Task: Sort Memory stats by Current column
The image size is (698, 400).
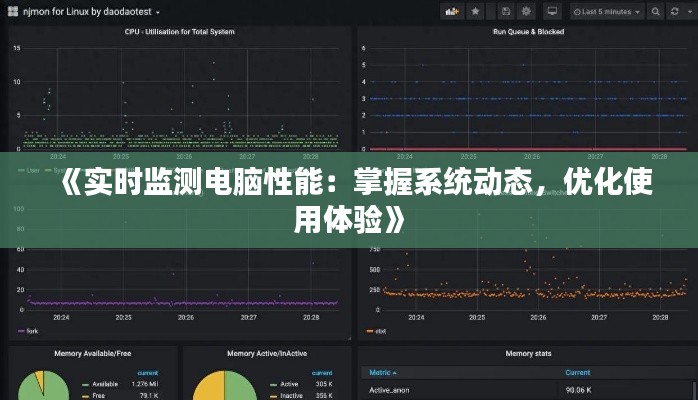Action: [577, 372]
